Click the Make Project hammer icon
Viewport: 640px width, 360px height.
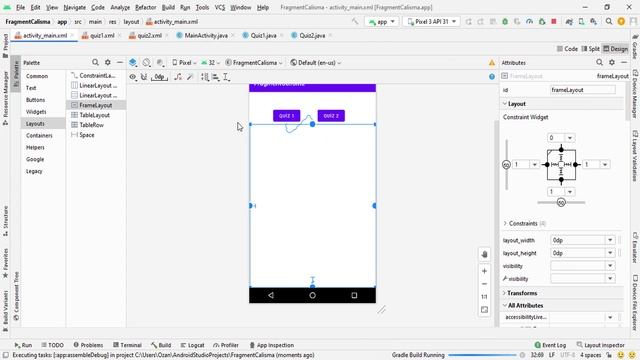(355, 22)
